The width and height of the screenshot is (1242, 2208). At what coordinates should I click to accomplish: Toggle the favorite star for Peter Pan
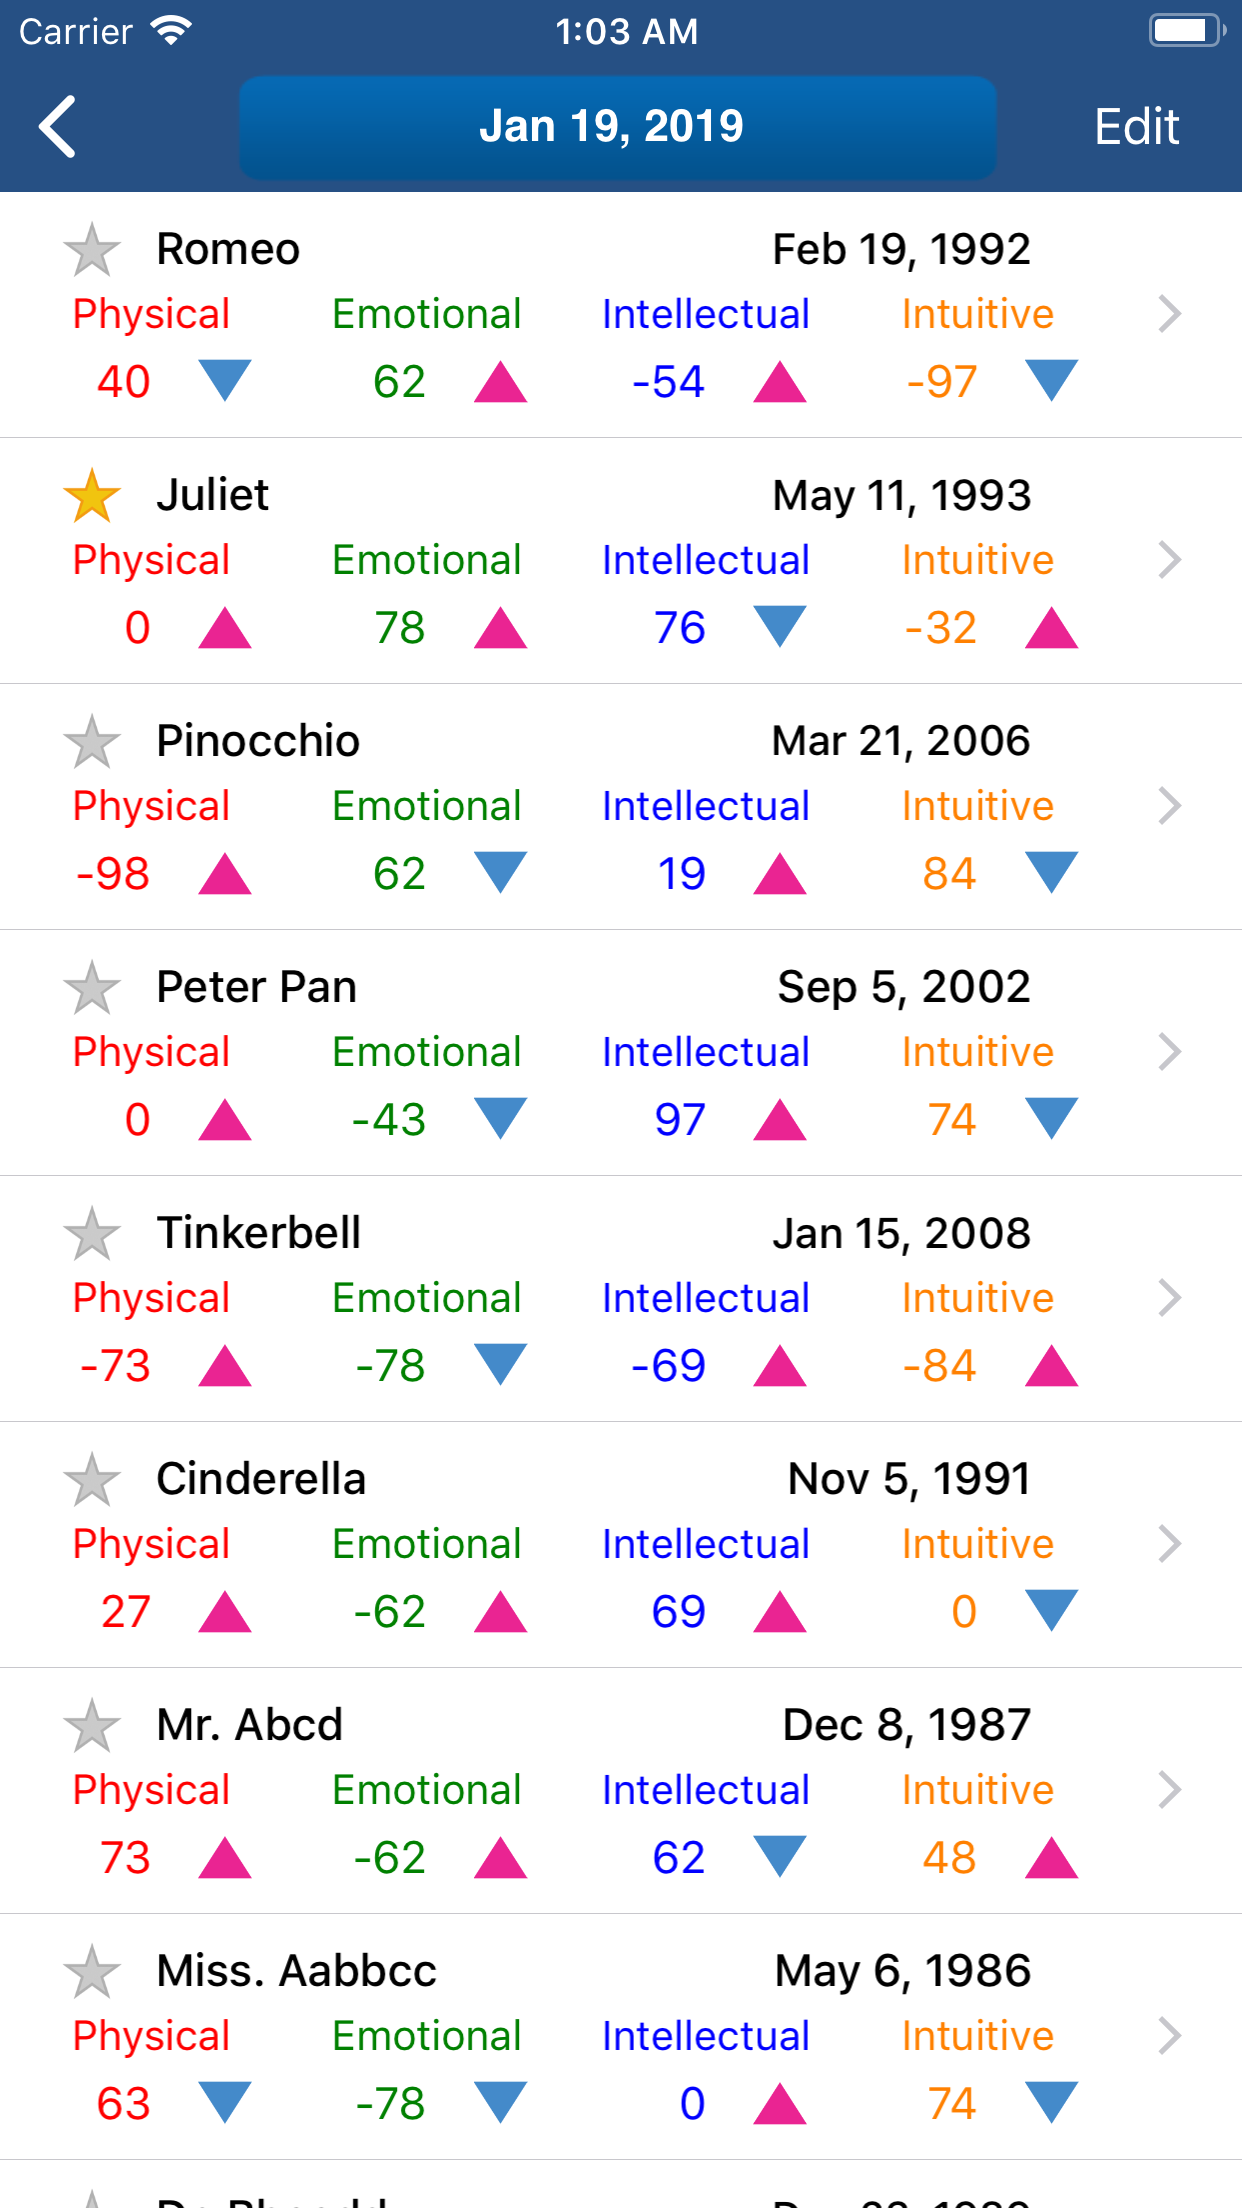coord(92,988)
